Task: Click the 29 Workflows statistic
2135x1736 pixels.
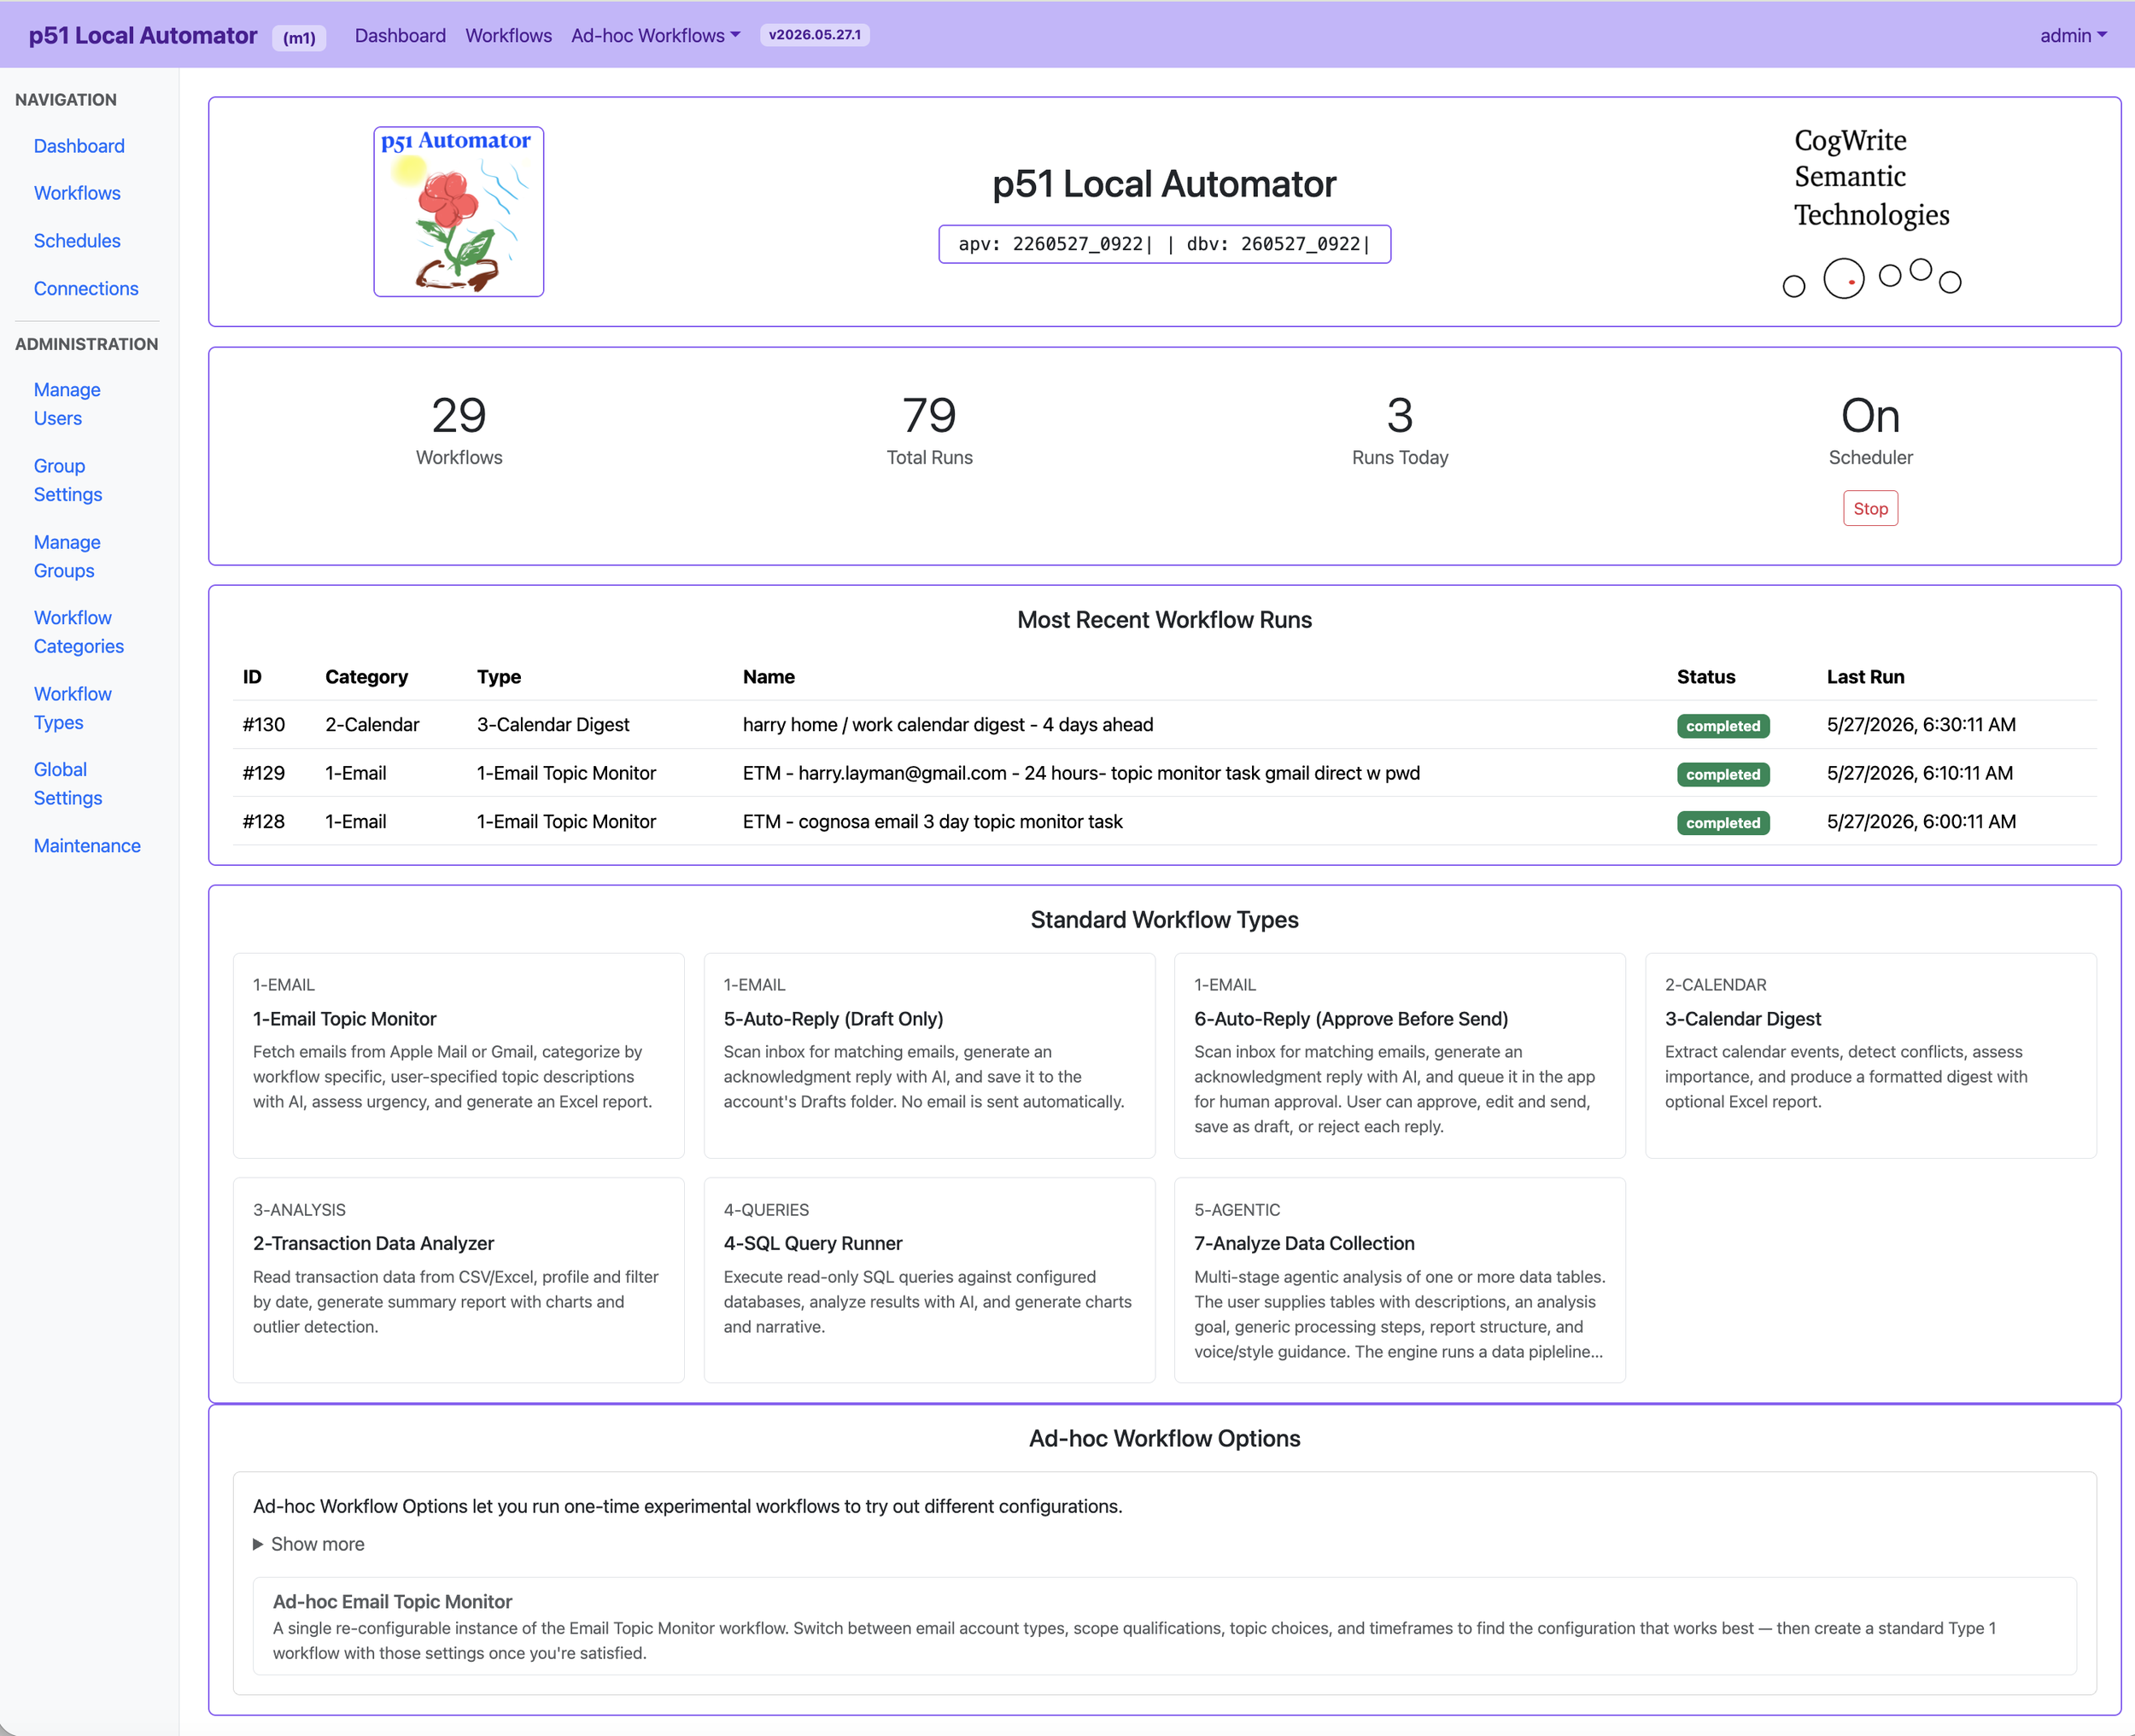Action: point(459,430)
